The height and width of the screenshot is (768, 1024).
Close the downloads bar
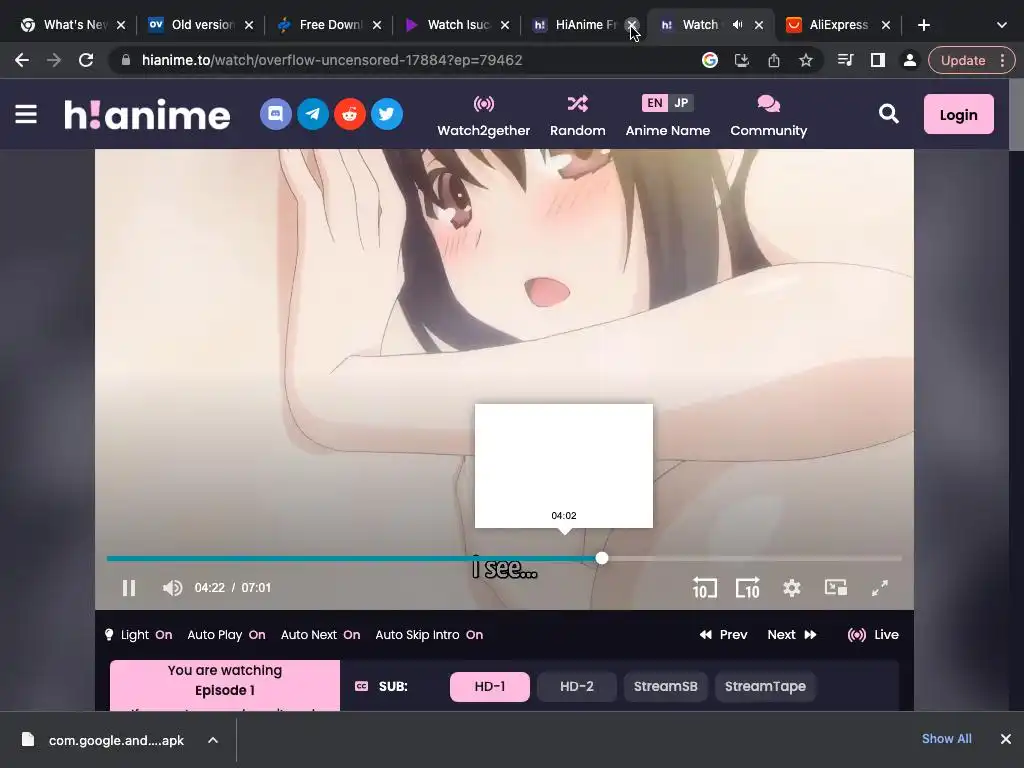(1006, 739)
